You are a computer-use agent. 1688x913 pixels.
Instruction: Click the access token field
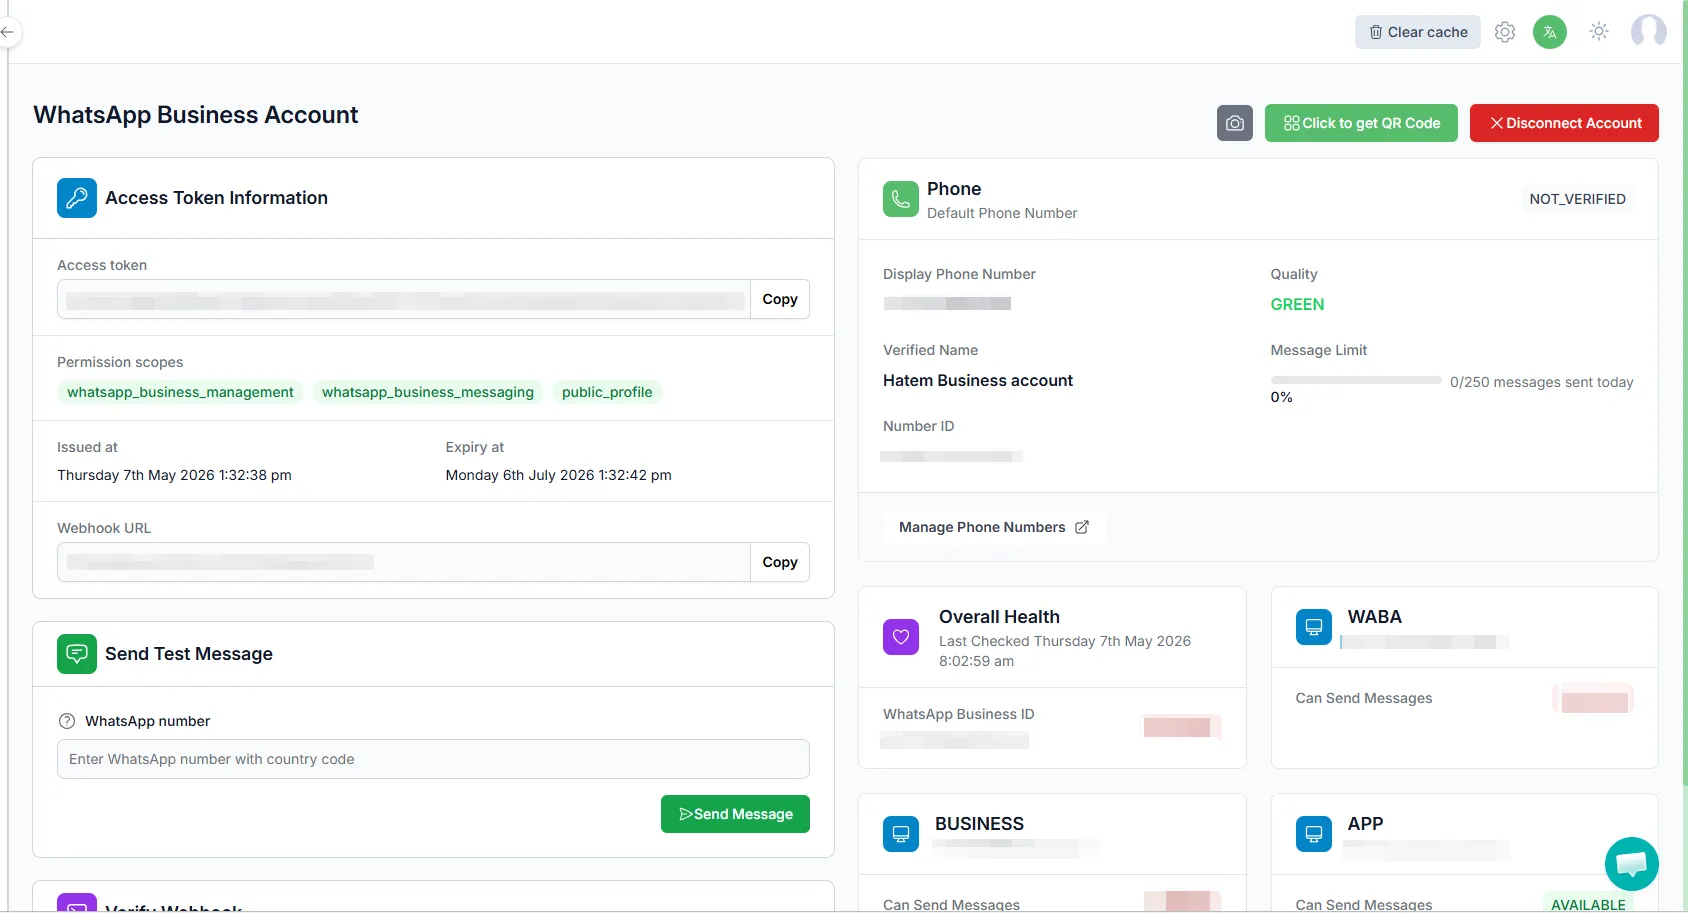click(x=404, y=299)
